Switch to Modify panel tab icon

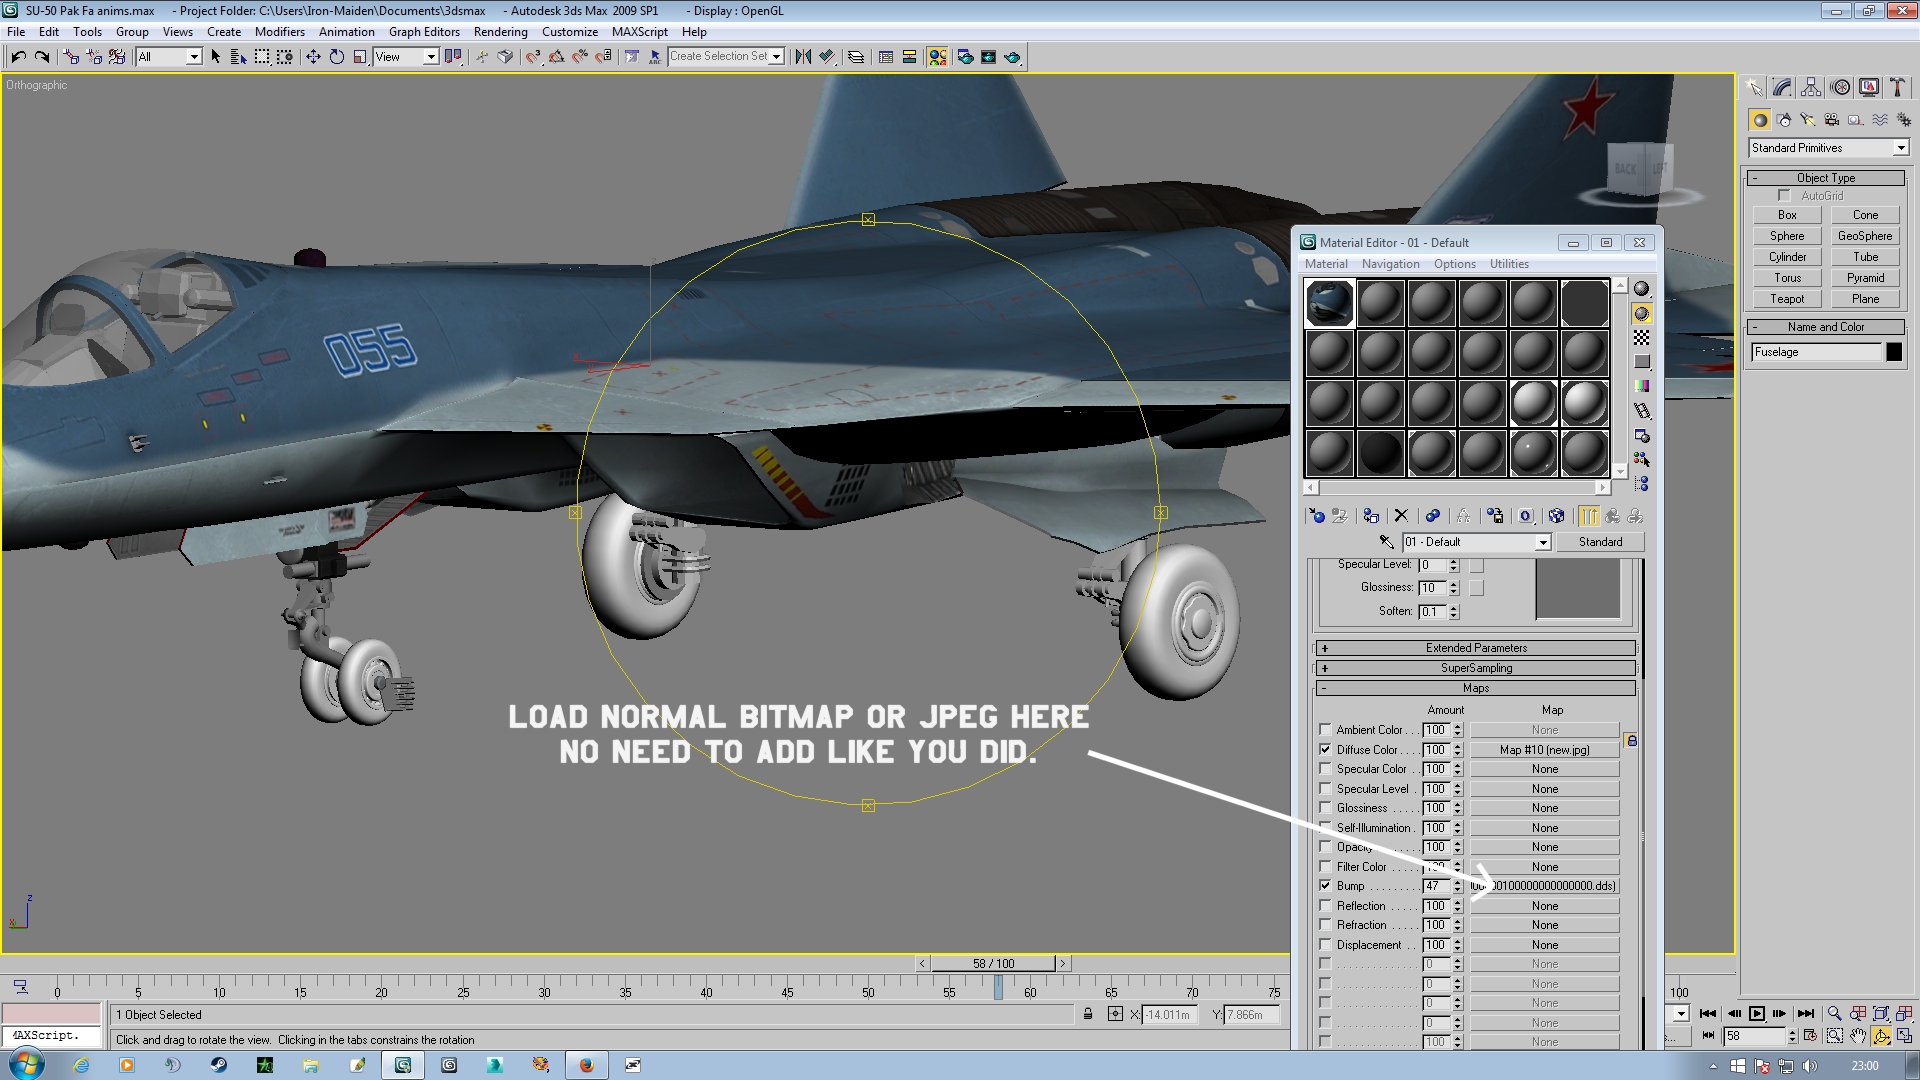[x=1782, y=88]
